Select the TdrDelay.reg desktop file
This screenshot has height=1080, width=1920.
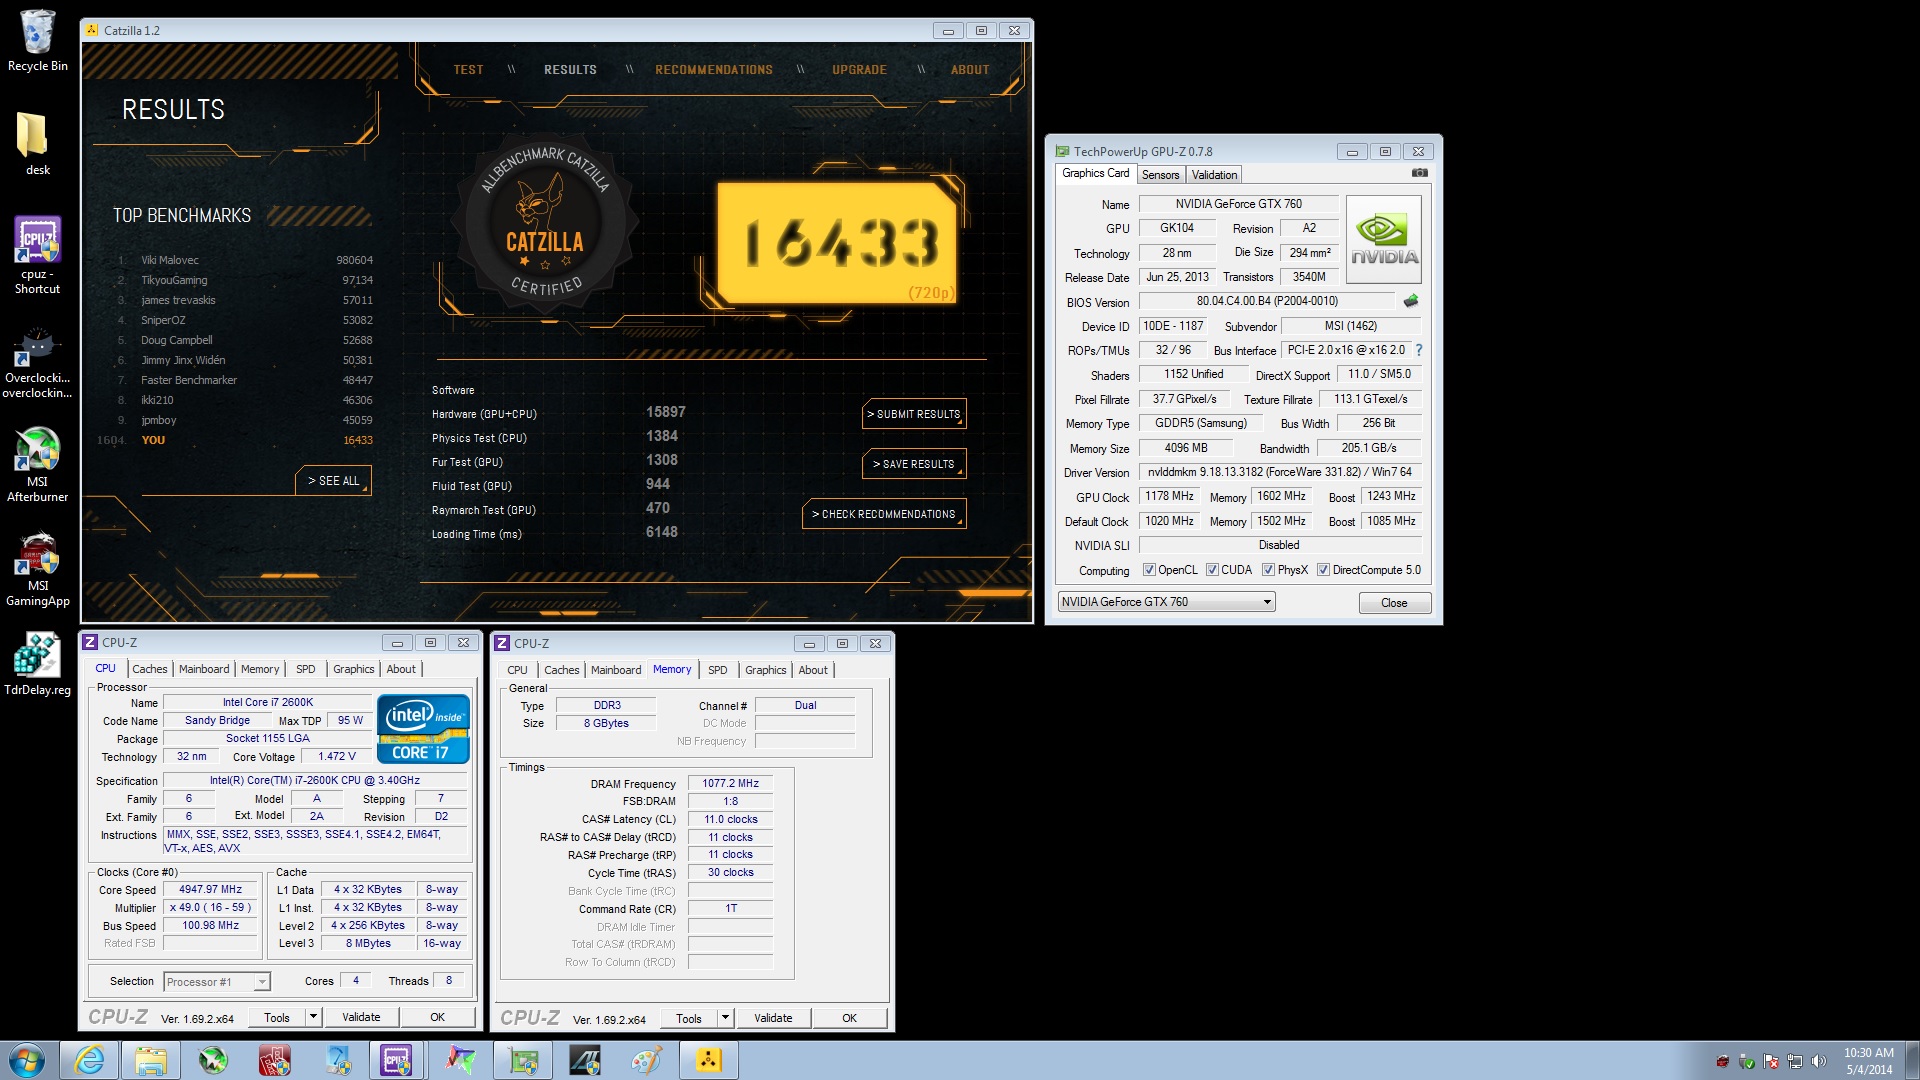pos(37,664)
